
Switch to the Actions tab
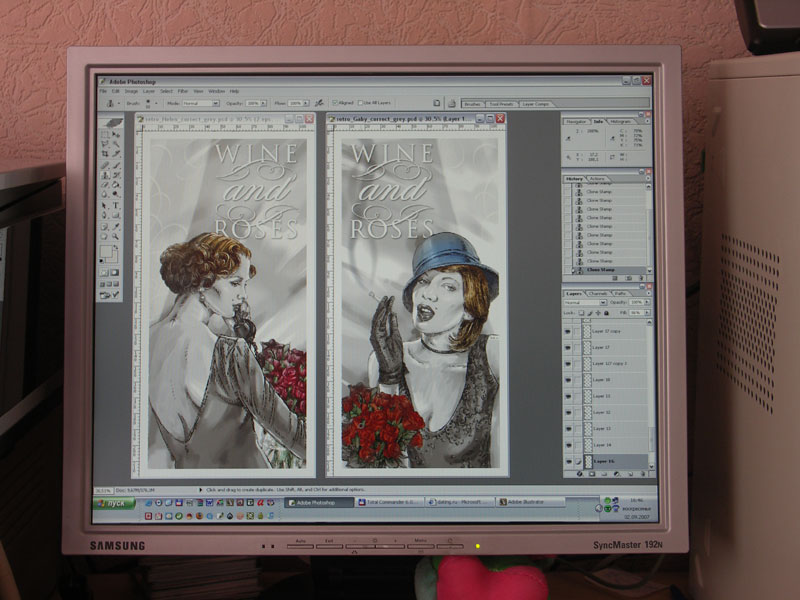[x=597, y=179]
